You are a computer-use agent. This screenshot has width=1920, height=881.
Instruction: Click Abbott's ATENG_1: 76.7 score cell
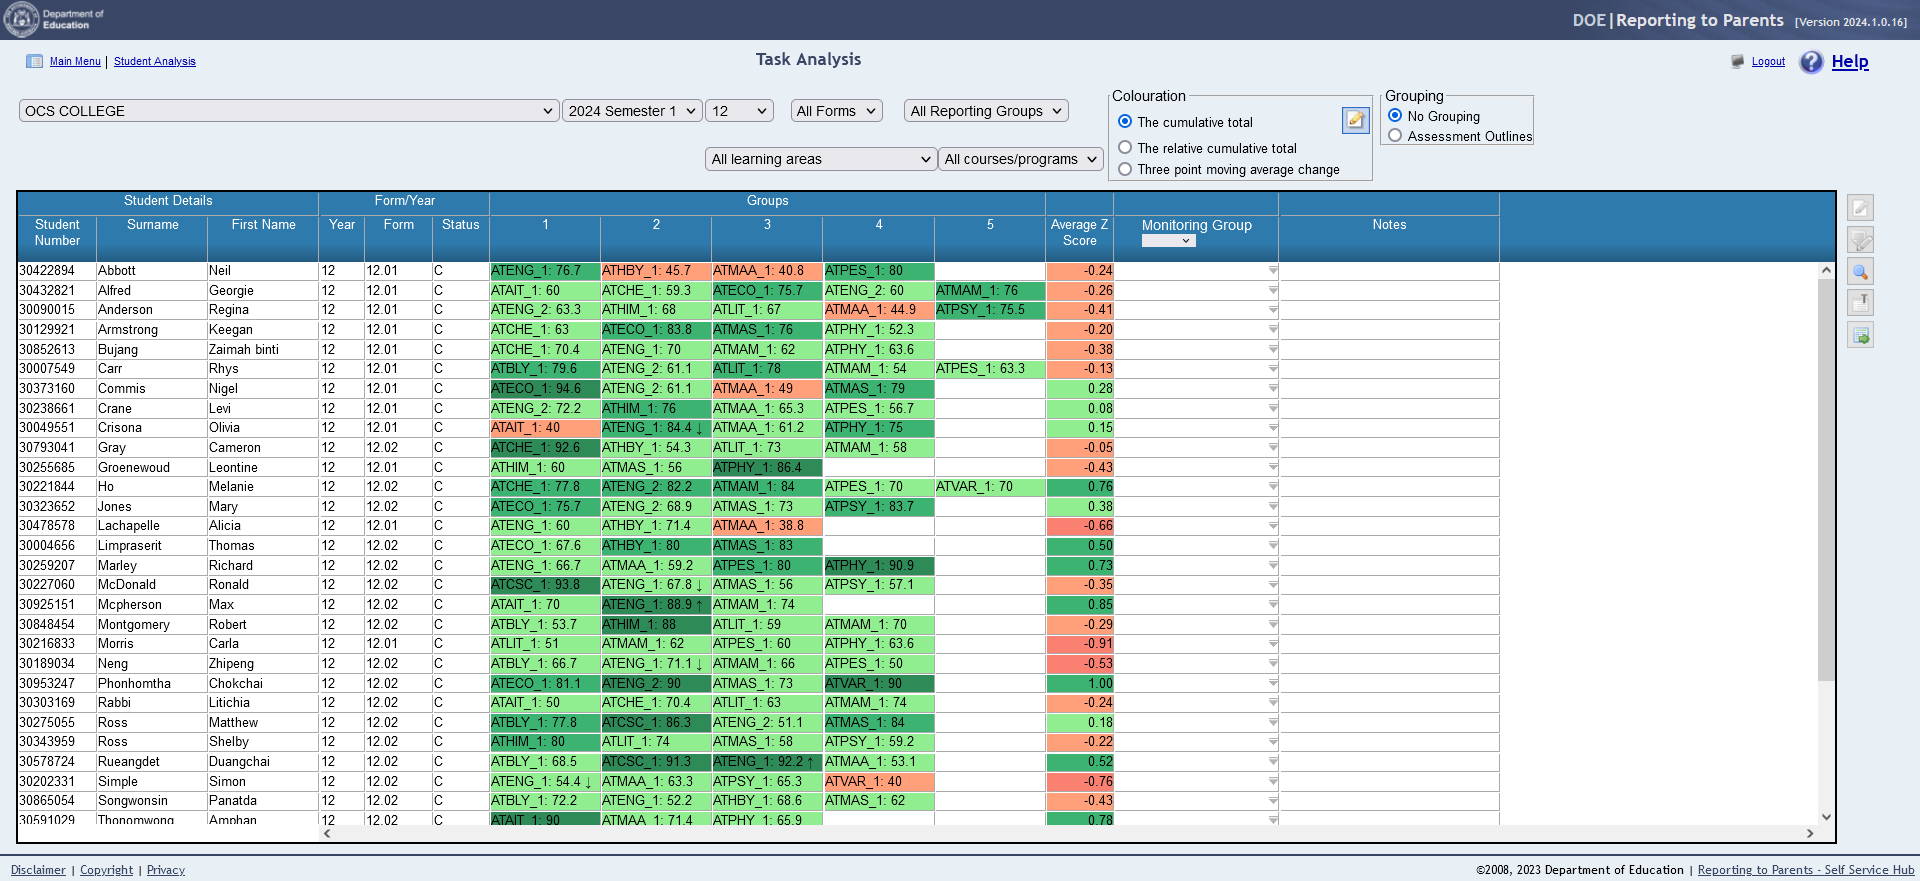[544, 271]
